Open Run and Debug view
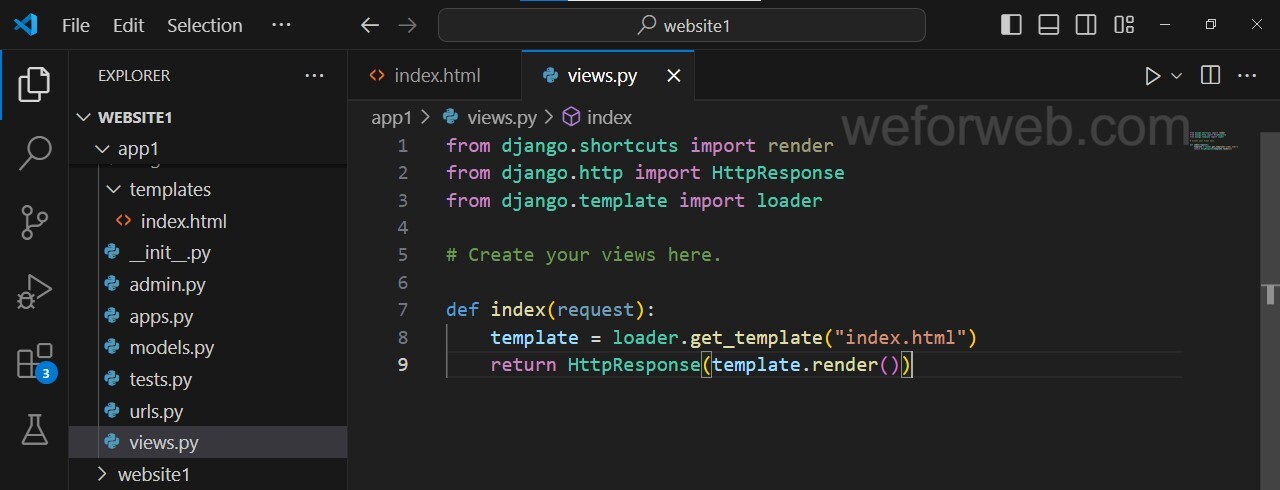 click(34, 291)
